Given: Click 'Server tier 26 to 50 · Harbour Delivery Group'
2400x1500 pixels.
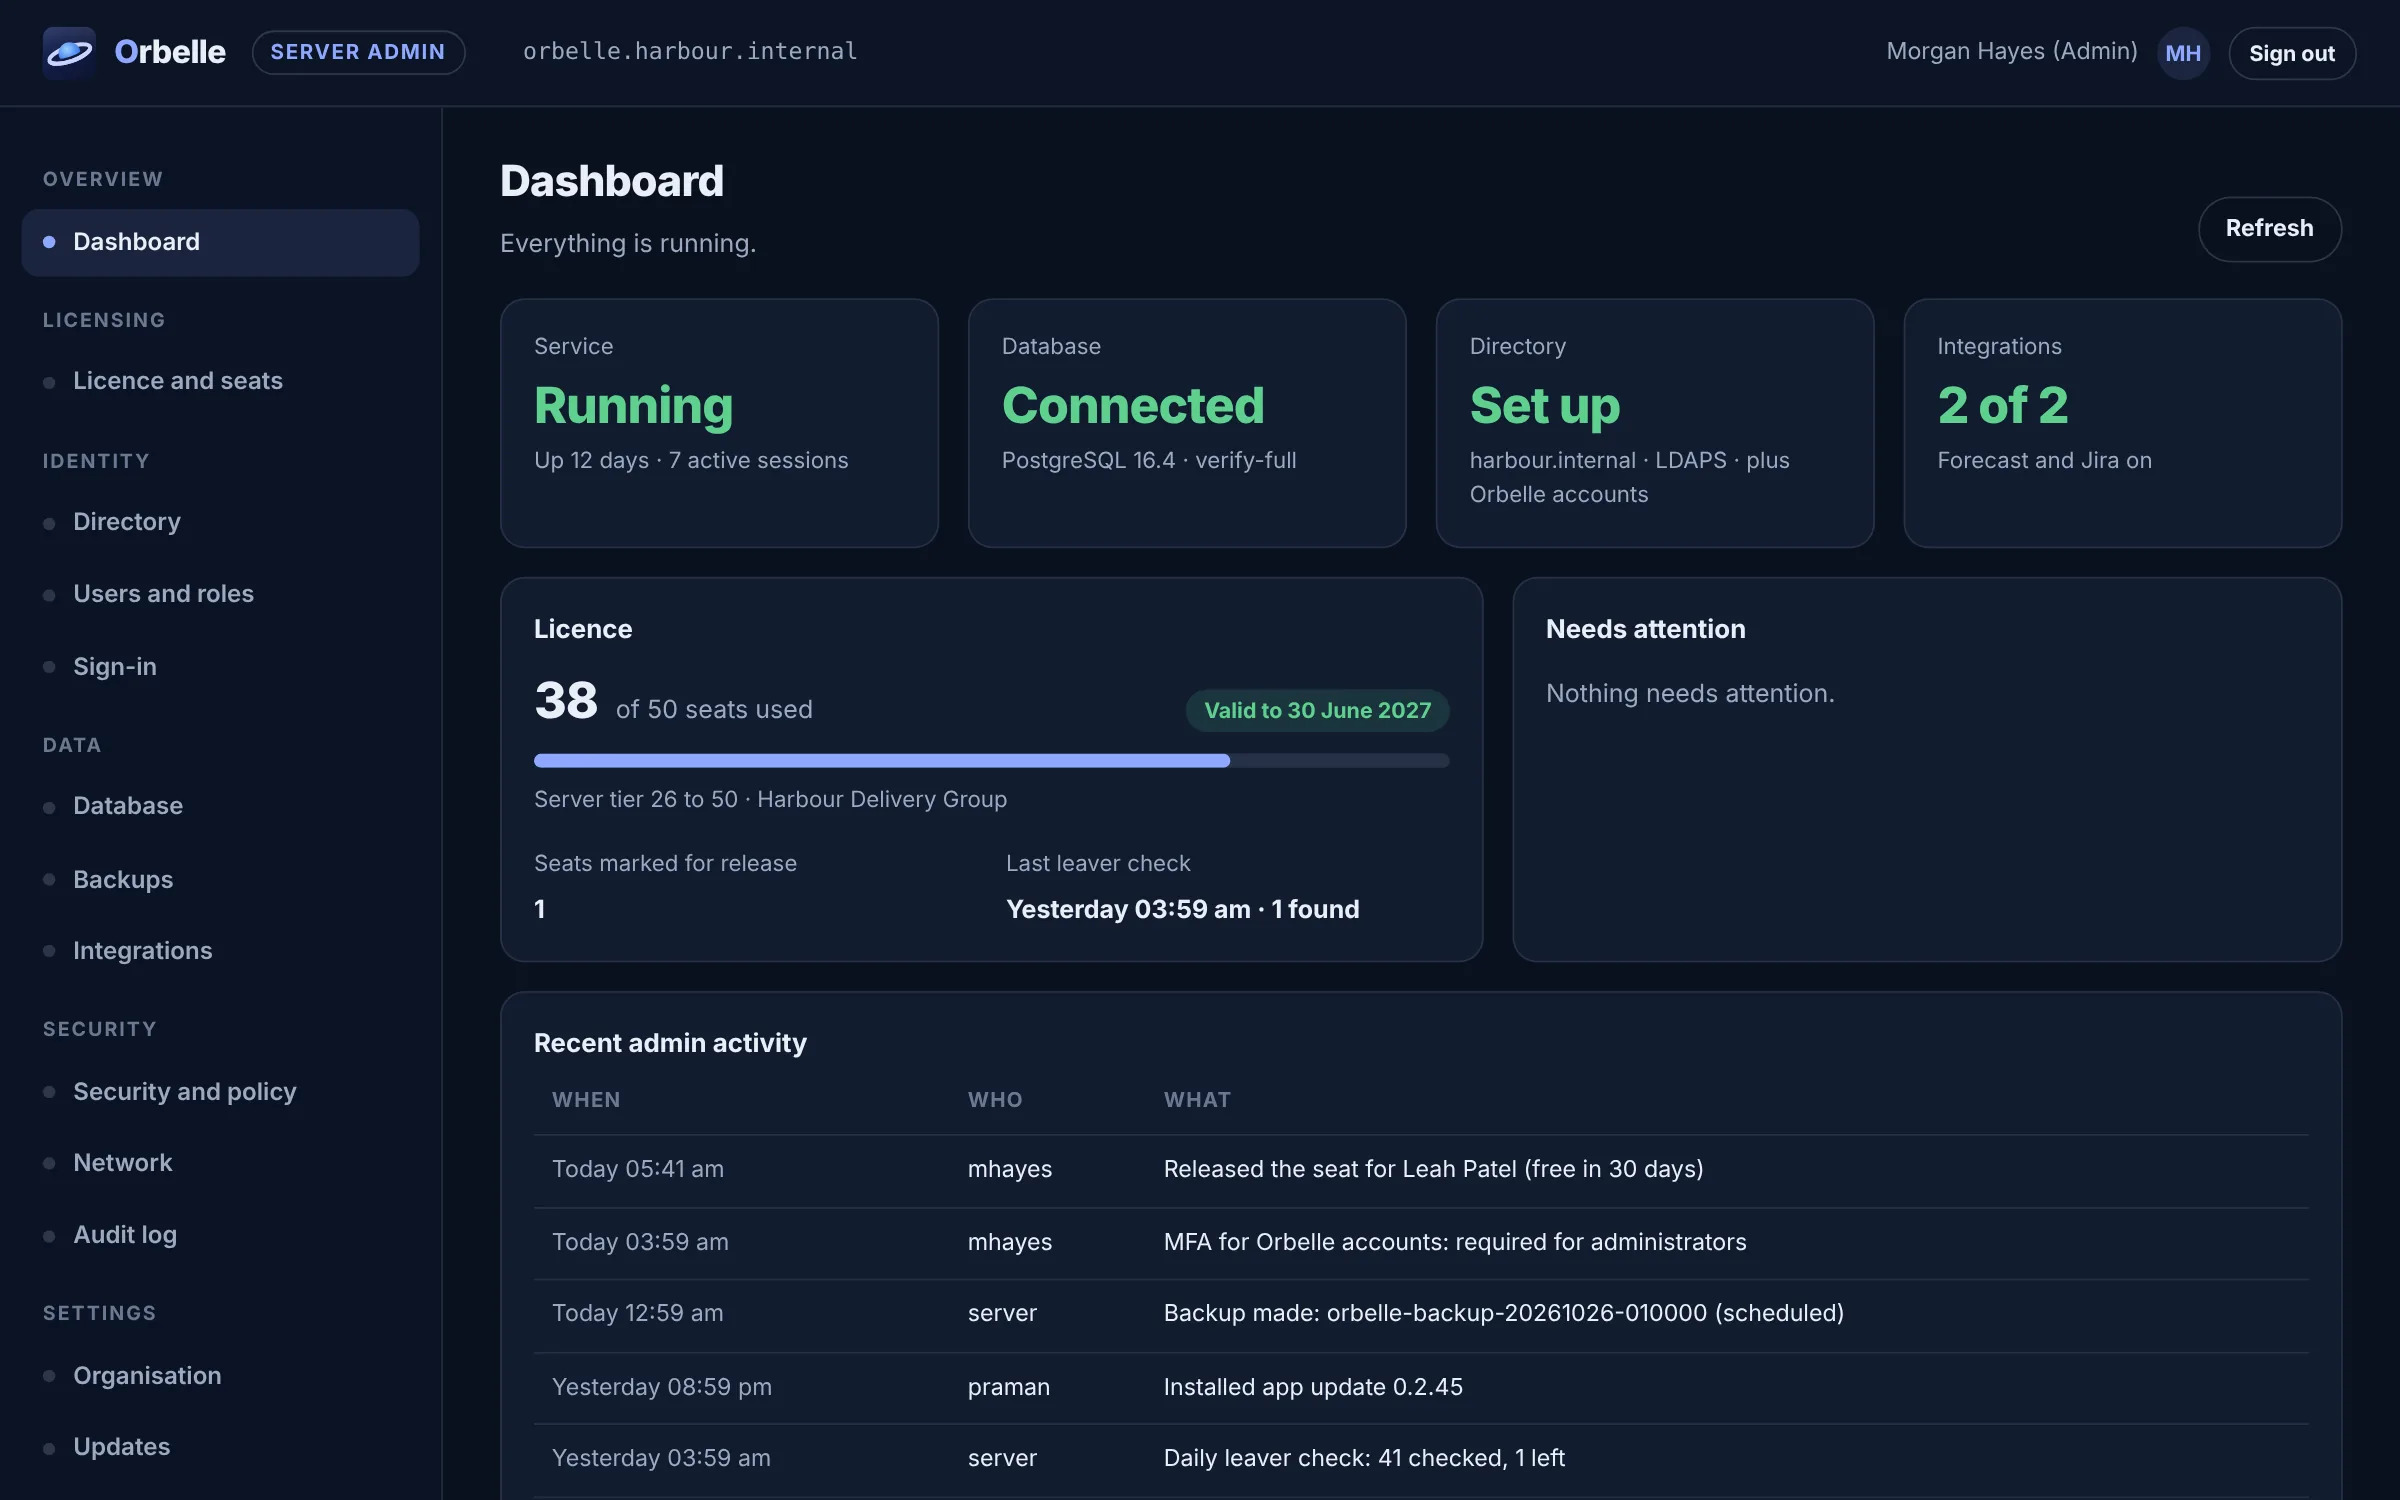Looking at the screenshot, I should [770, 799].
